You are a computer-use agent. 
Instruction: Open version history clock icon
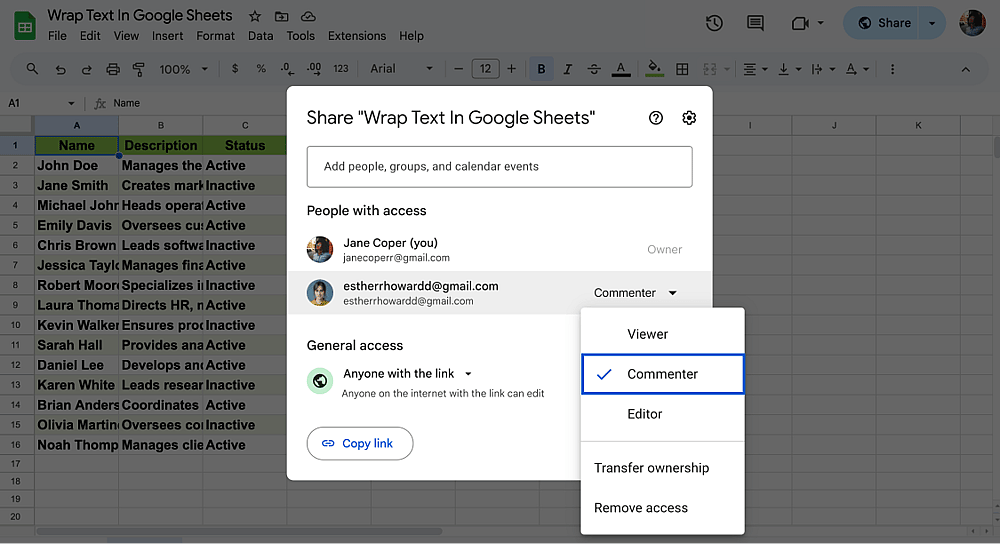click(x=714, y=23)
